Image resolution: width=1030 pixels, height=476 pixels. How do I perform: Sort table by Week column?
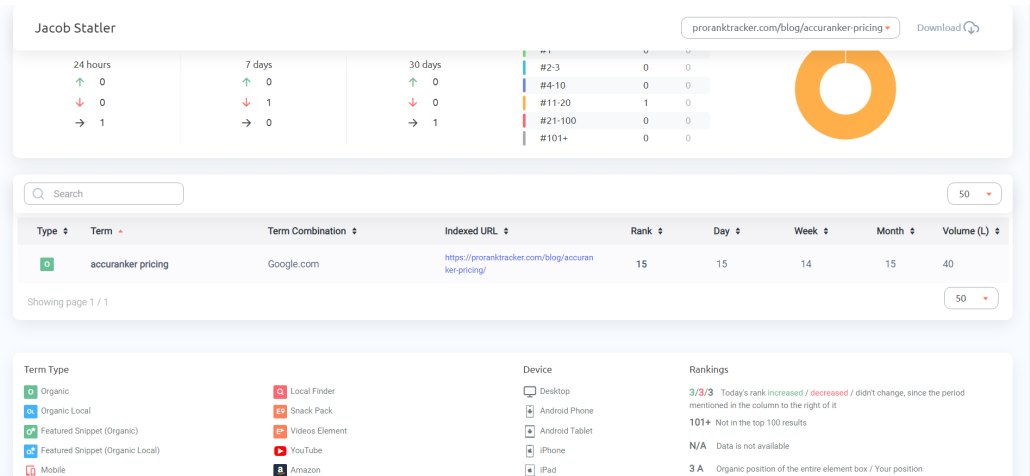[811, 231]
